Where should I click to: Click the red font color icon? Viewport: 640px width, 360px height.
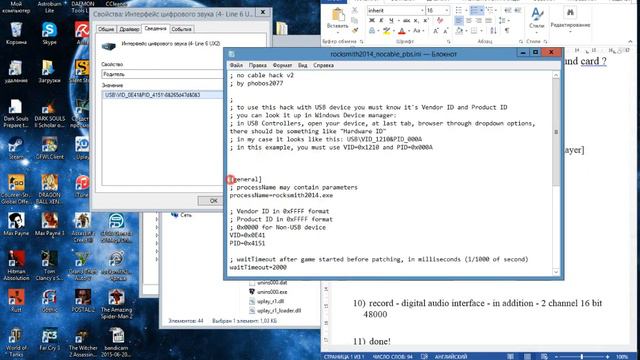pyautogui.click(x=402, y=31)
